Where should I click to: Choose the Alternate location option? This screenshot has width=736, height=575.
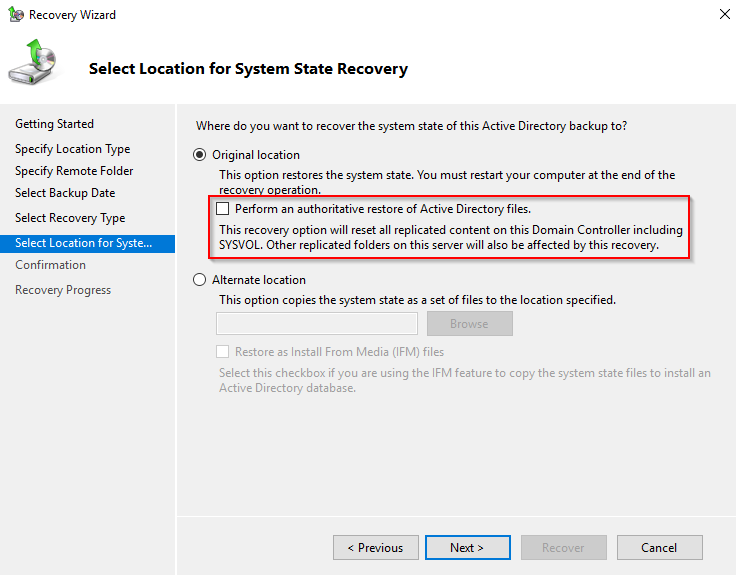tap(200, 280)
